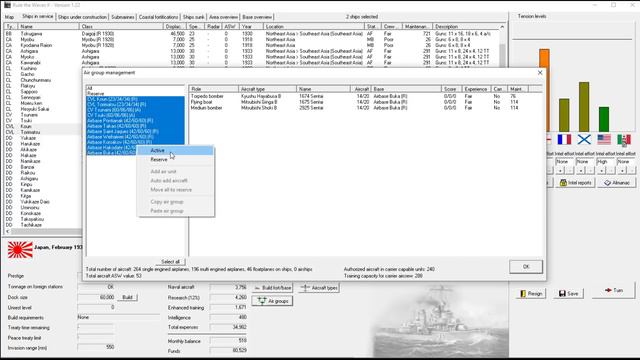The image size is (640, 360).
Task: Click the orange tension level bar
Action: [x=544, y=90]
